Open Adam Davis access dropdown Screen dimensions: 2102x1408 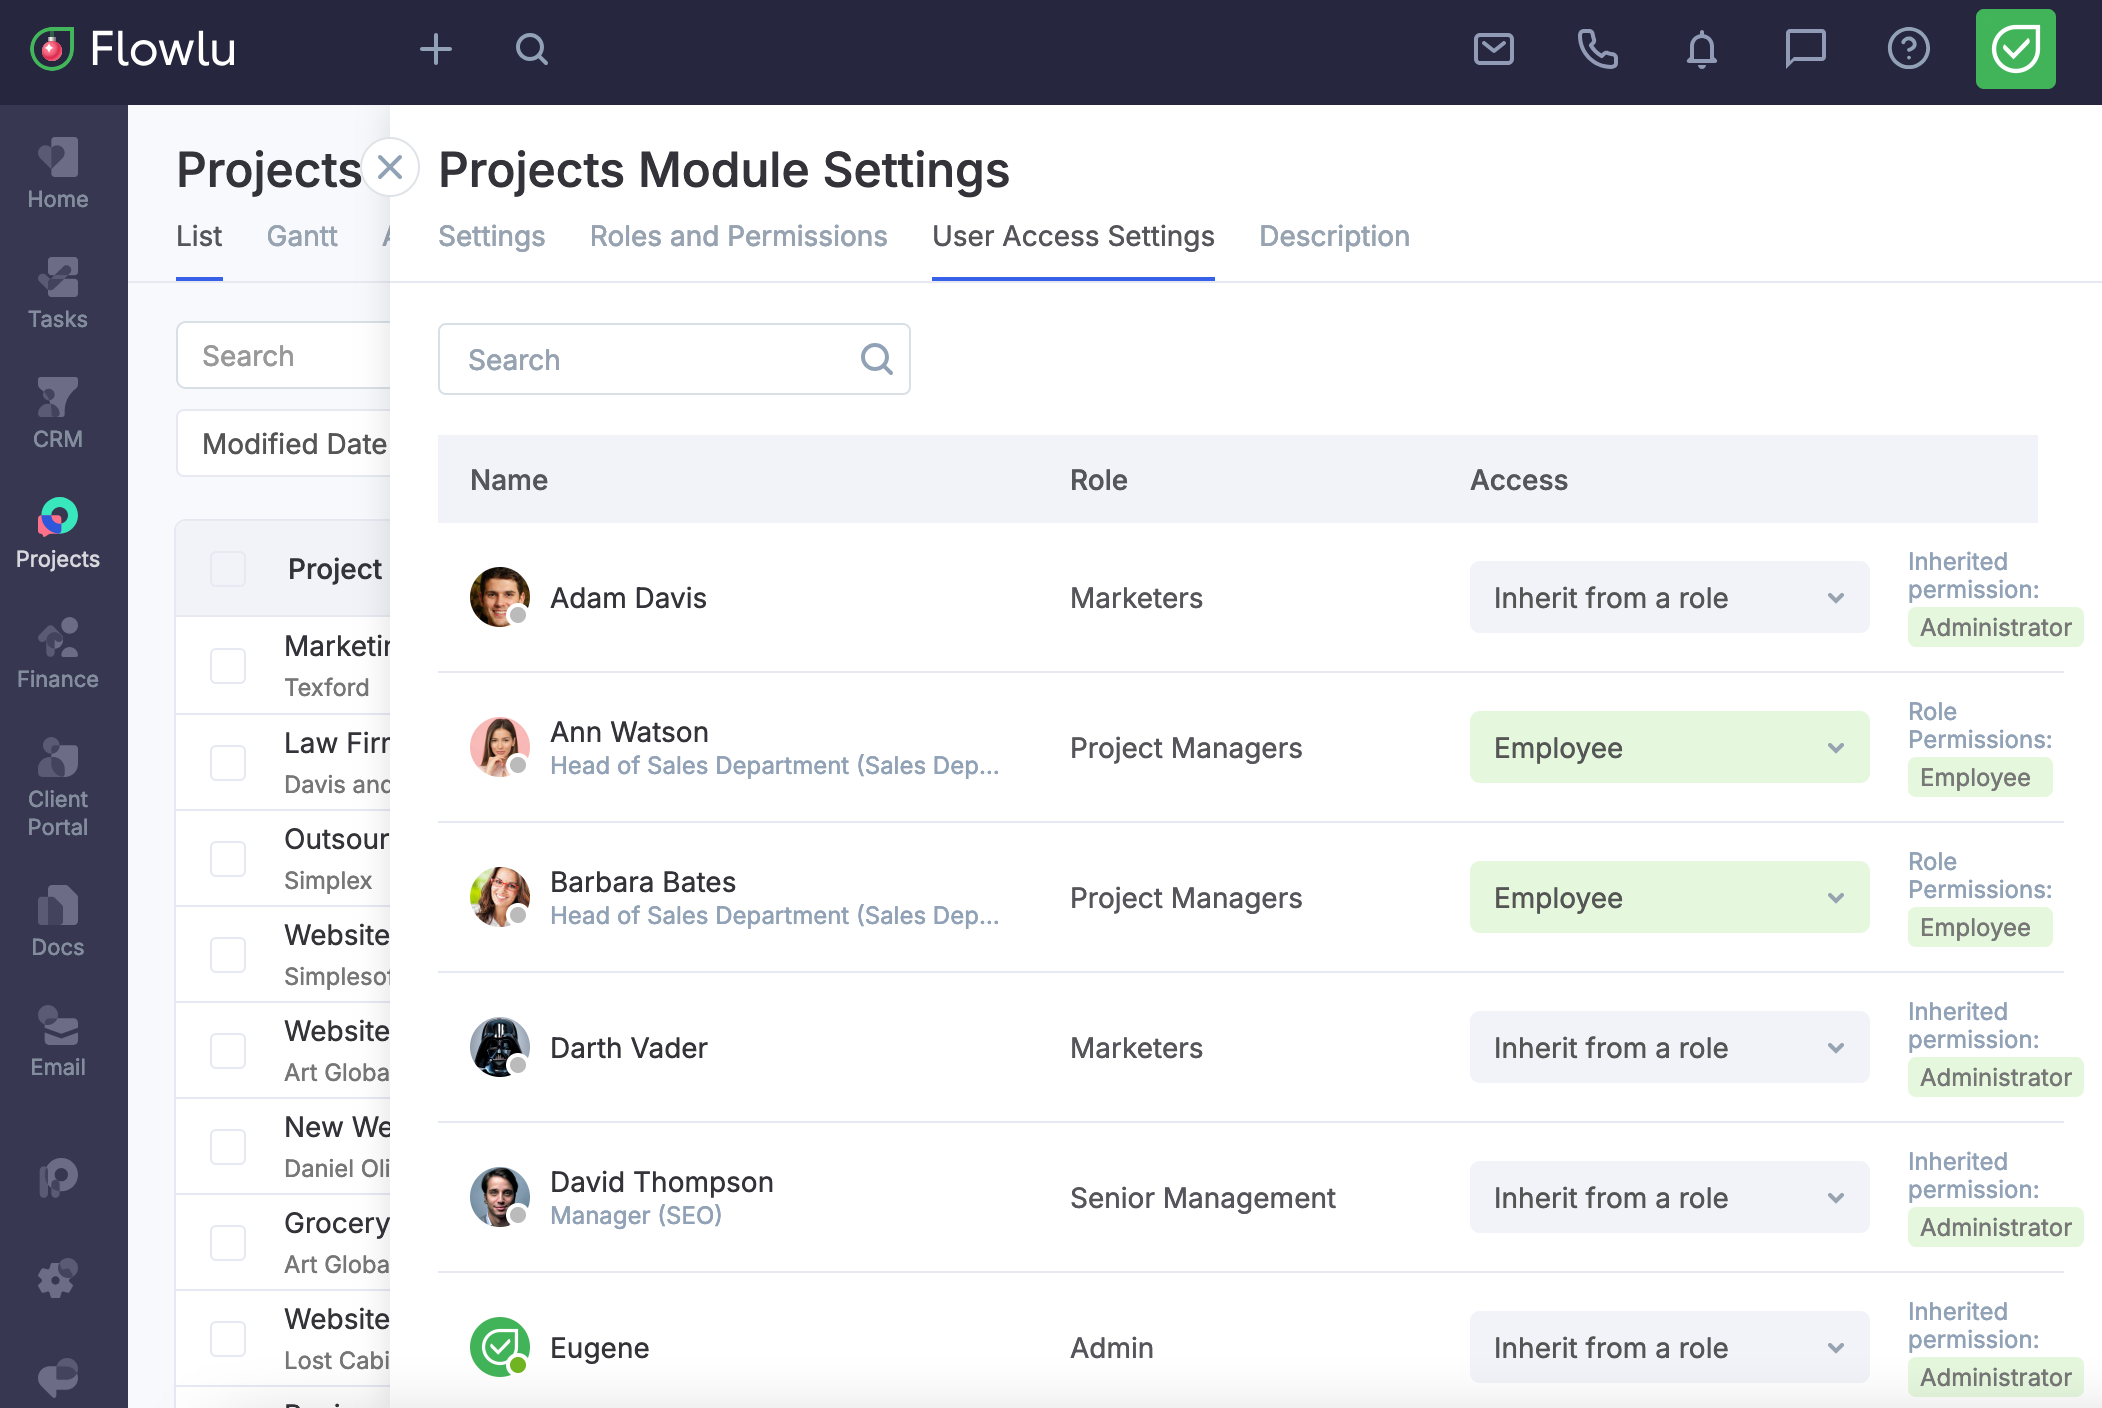coord(1668,598)
